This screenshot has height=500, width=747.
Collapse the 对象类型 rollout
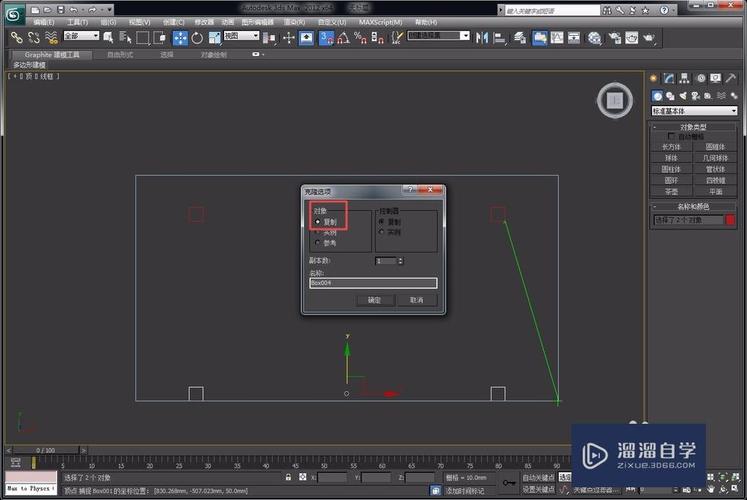click(693, 127)
